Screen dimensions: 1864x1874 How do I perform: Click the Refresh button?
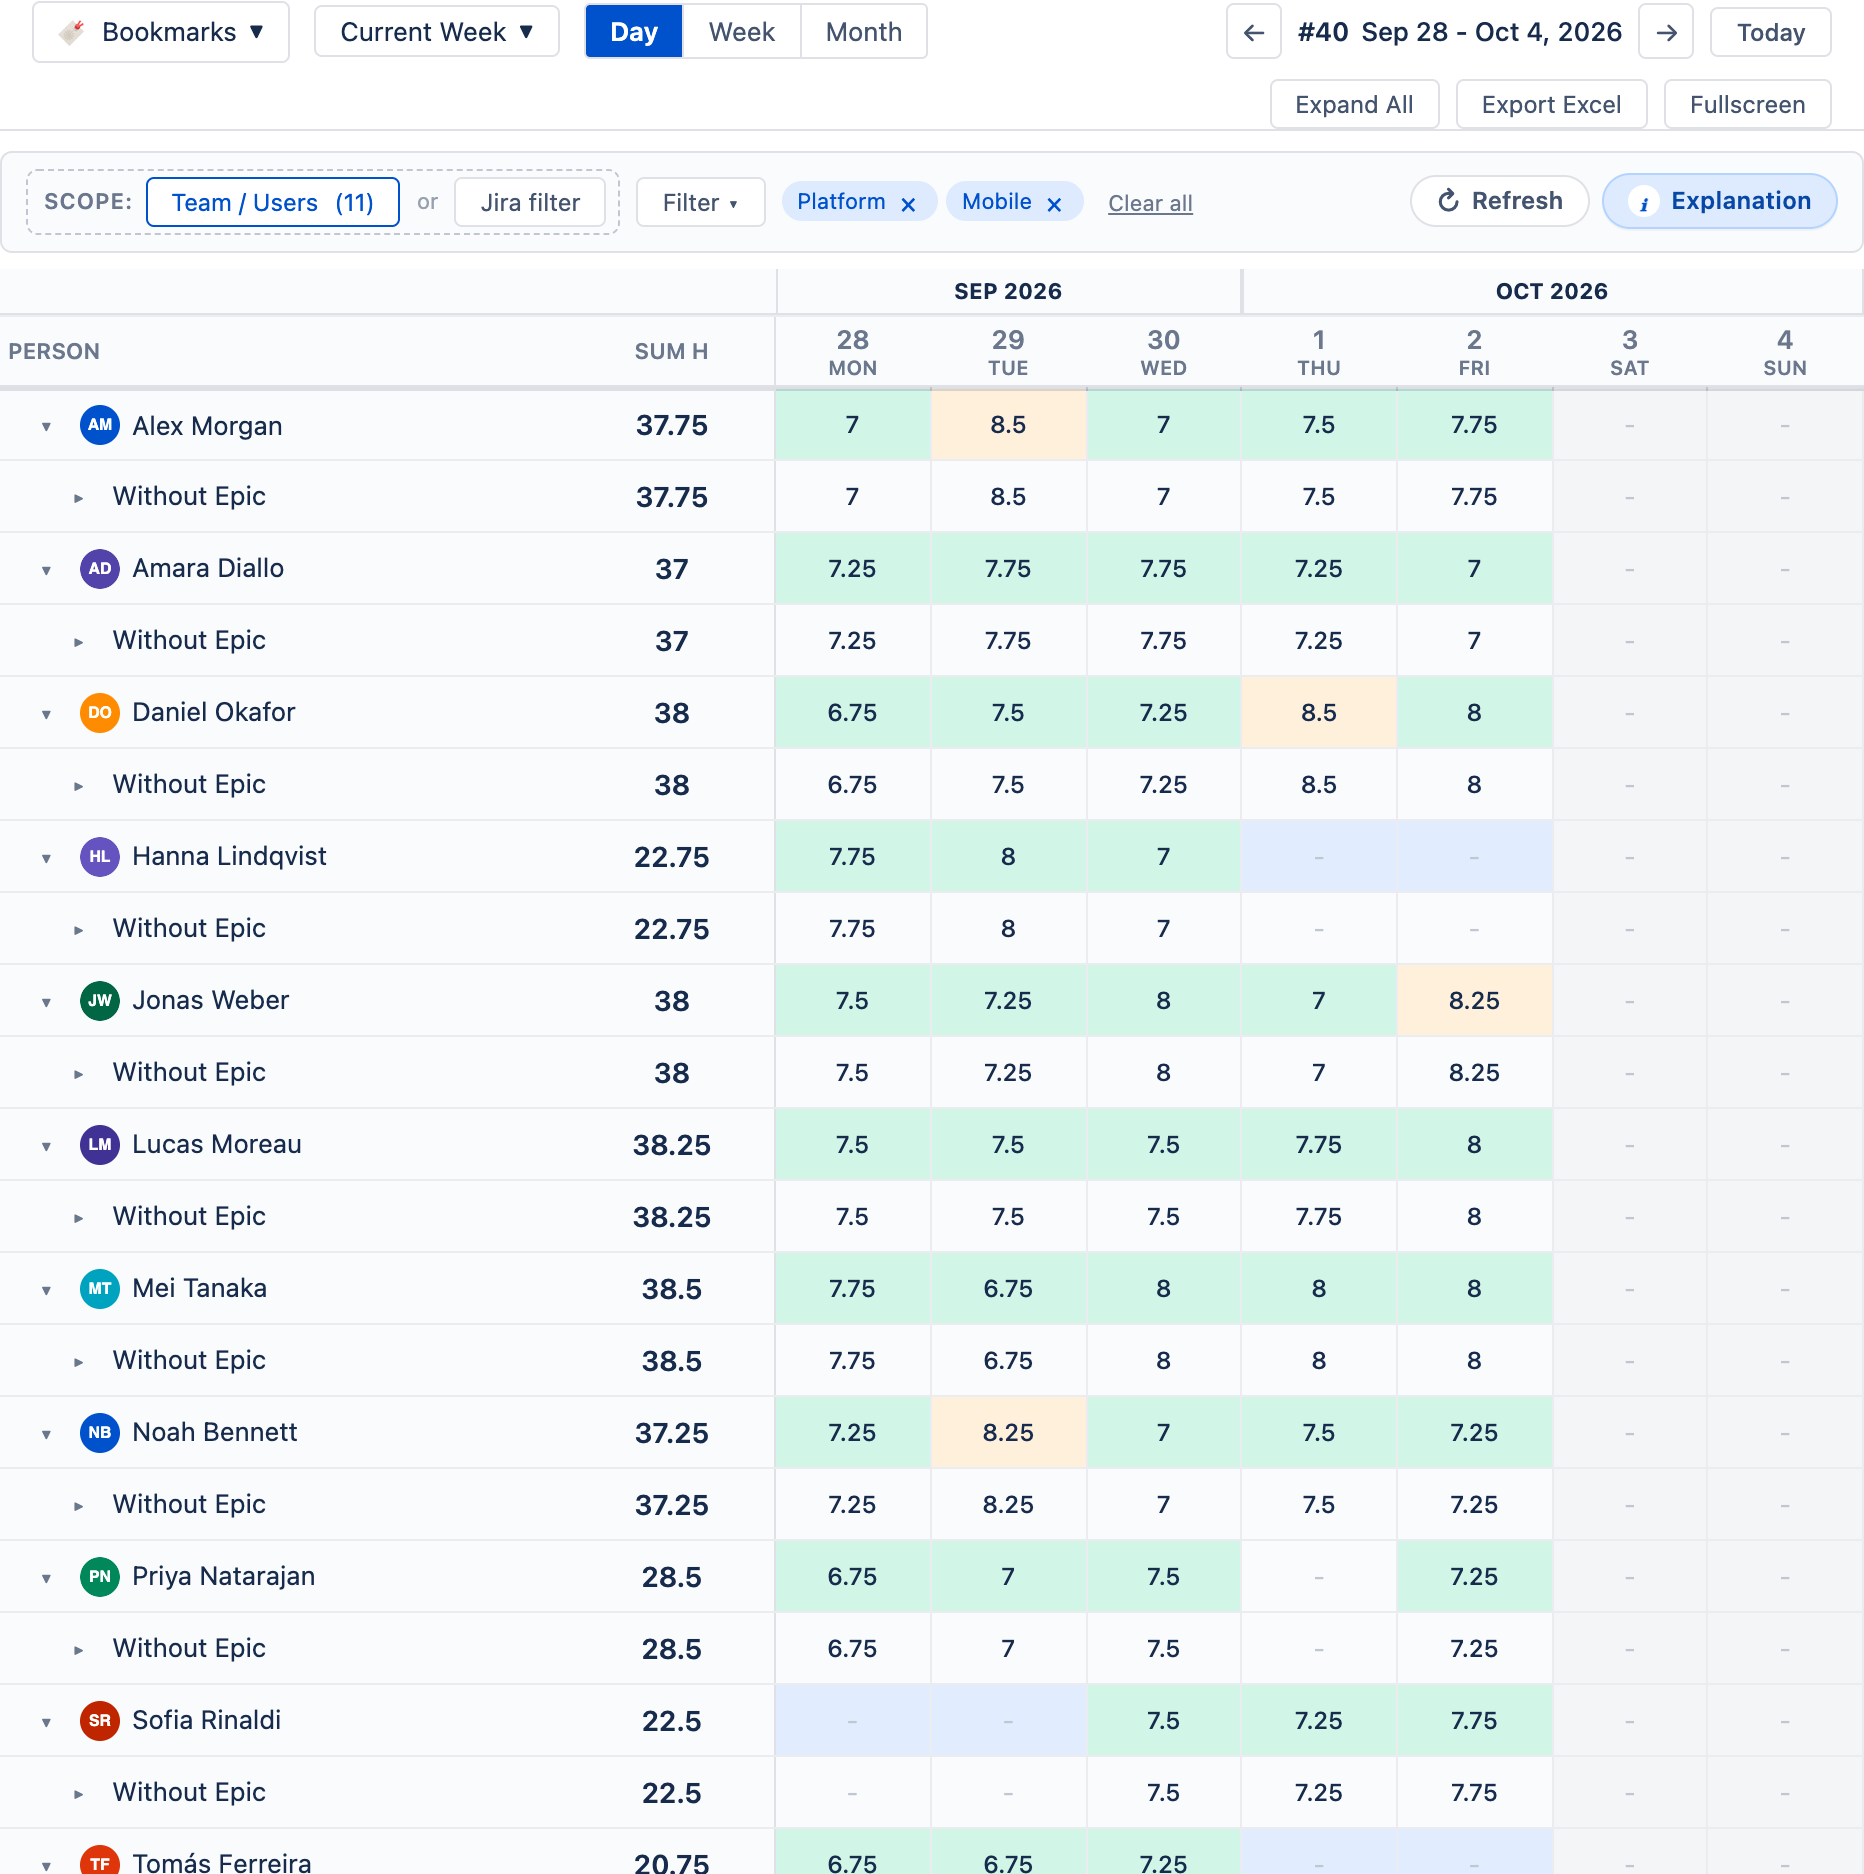(x=1500, y=201)
